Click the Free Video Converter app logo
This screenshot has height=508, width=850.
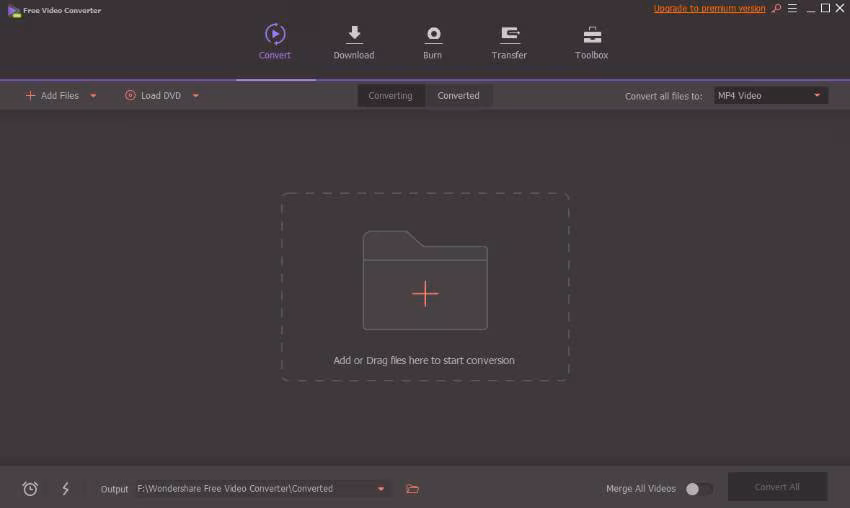[x=14, y=11]
